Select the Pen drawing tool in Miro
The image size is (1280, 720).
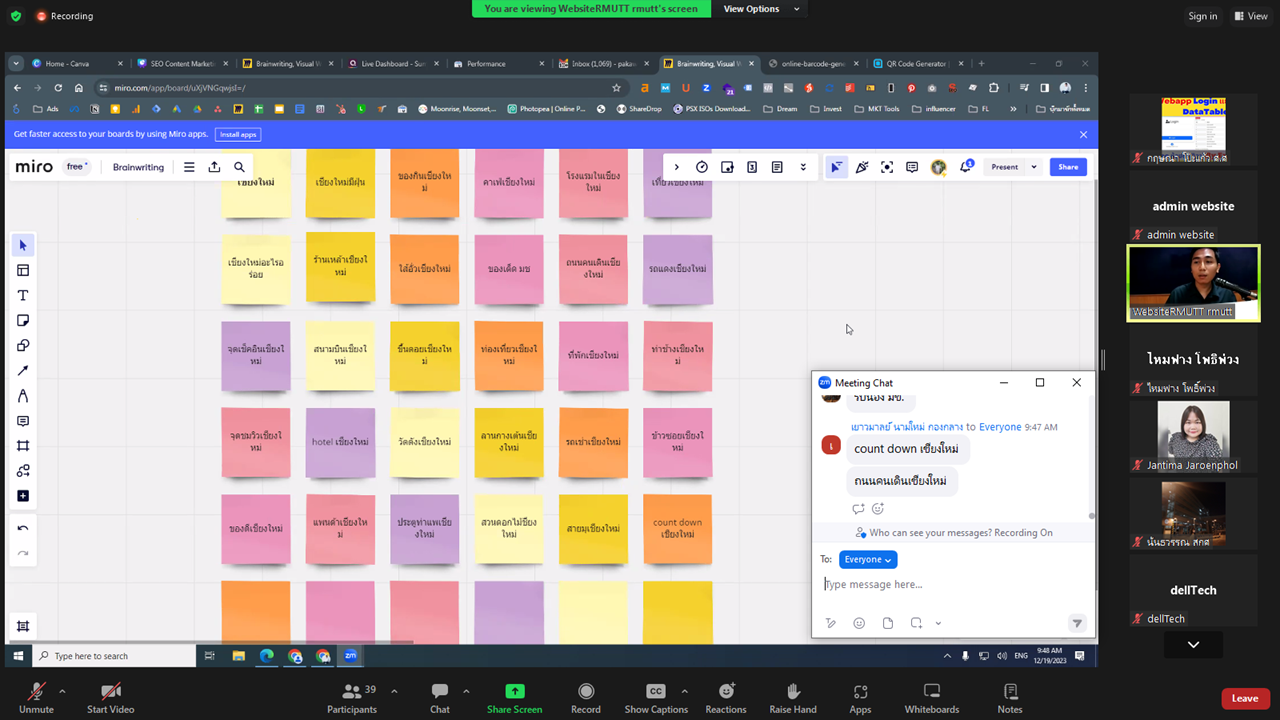(x=23, y=396)
